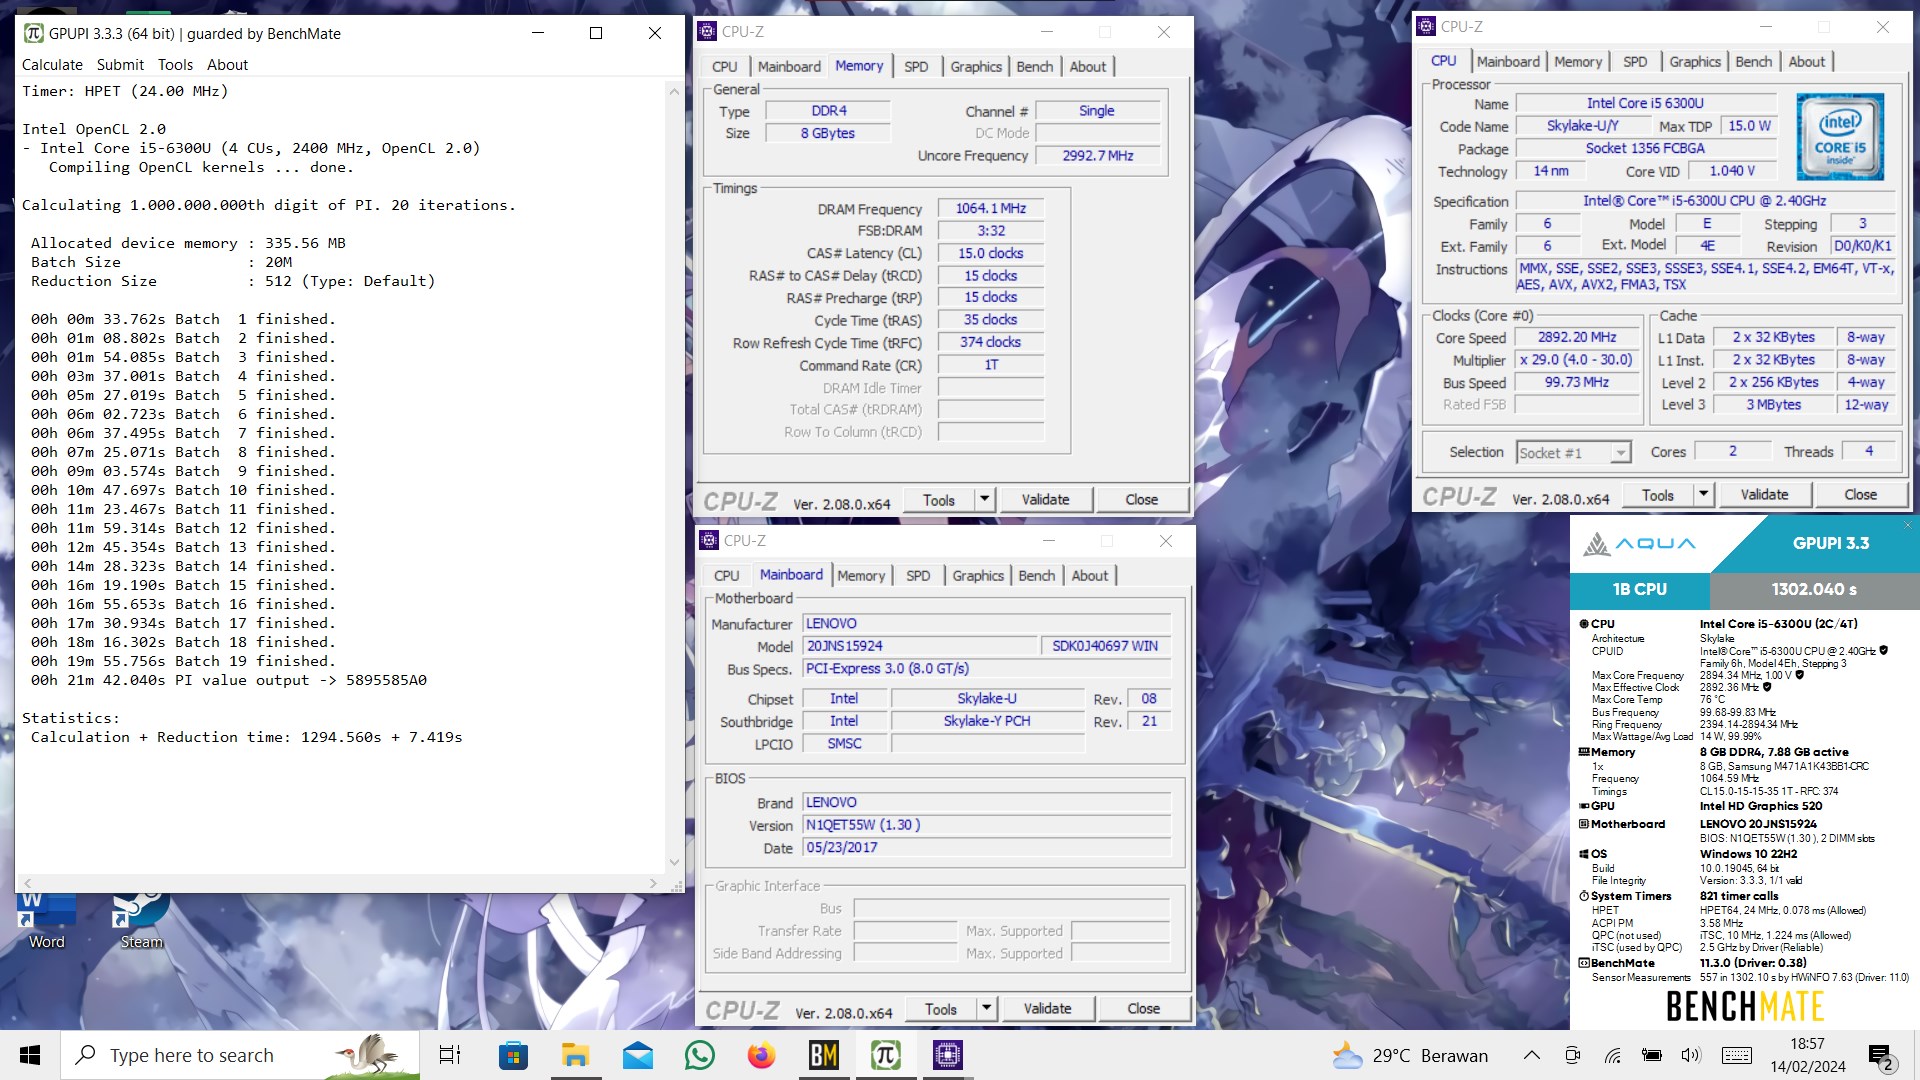Viewport: 1920px width, 1080px height.
Task: Click Tools button in Mainboard CPU-Z window
Action: tap(941, 1009)
